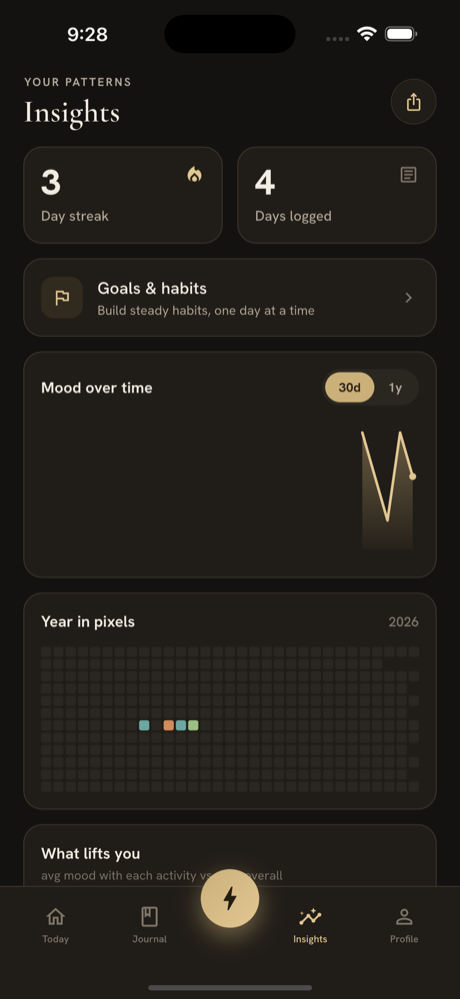Tap the Days logged card
460x999 pixels.
pos(337,195)
